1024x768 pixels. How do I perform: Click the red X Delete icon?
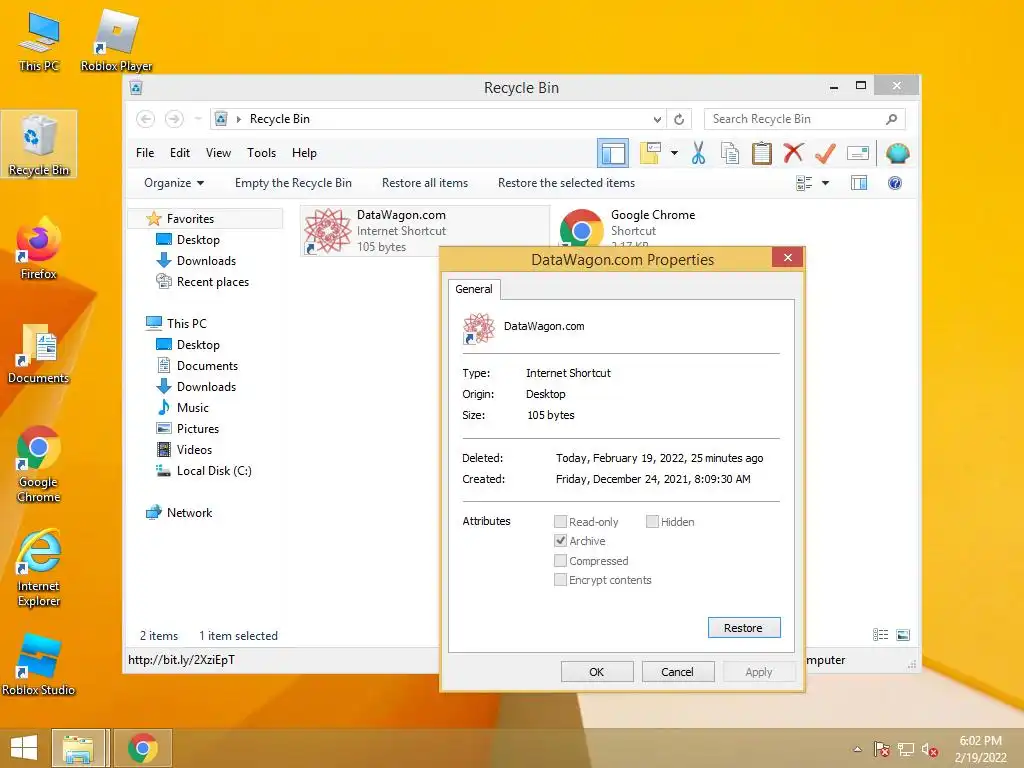[x=793, y=153]
